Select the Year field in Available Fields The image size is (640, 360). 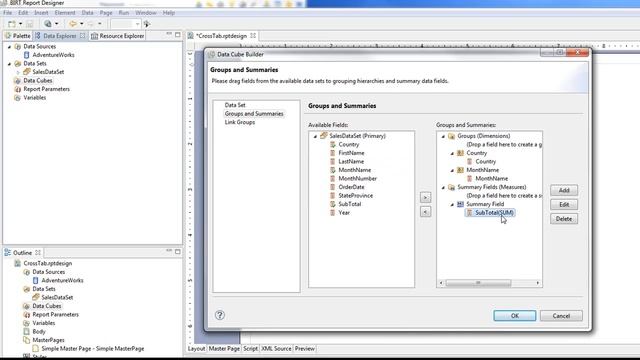(x=344, y=213)
